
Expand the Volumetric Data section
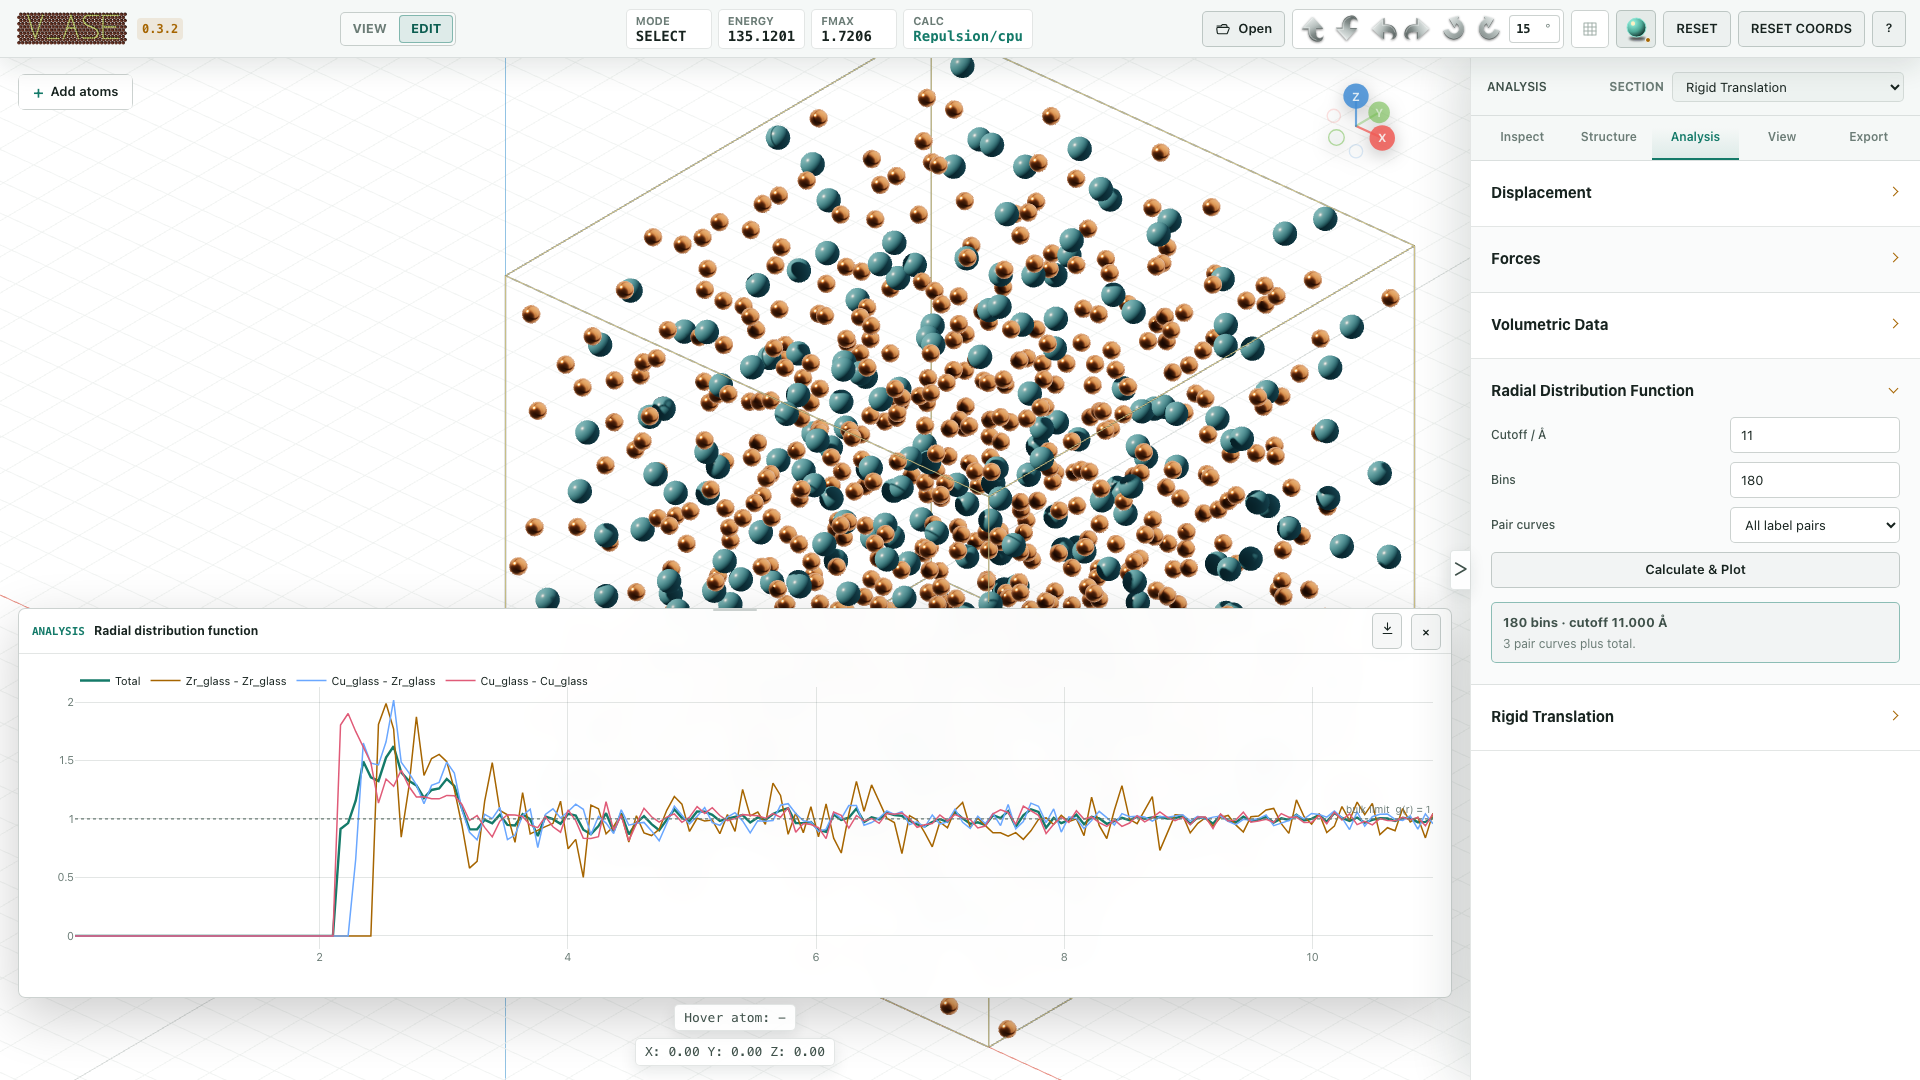[1695, 325]
